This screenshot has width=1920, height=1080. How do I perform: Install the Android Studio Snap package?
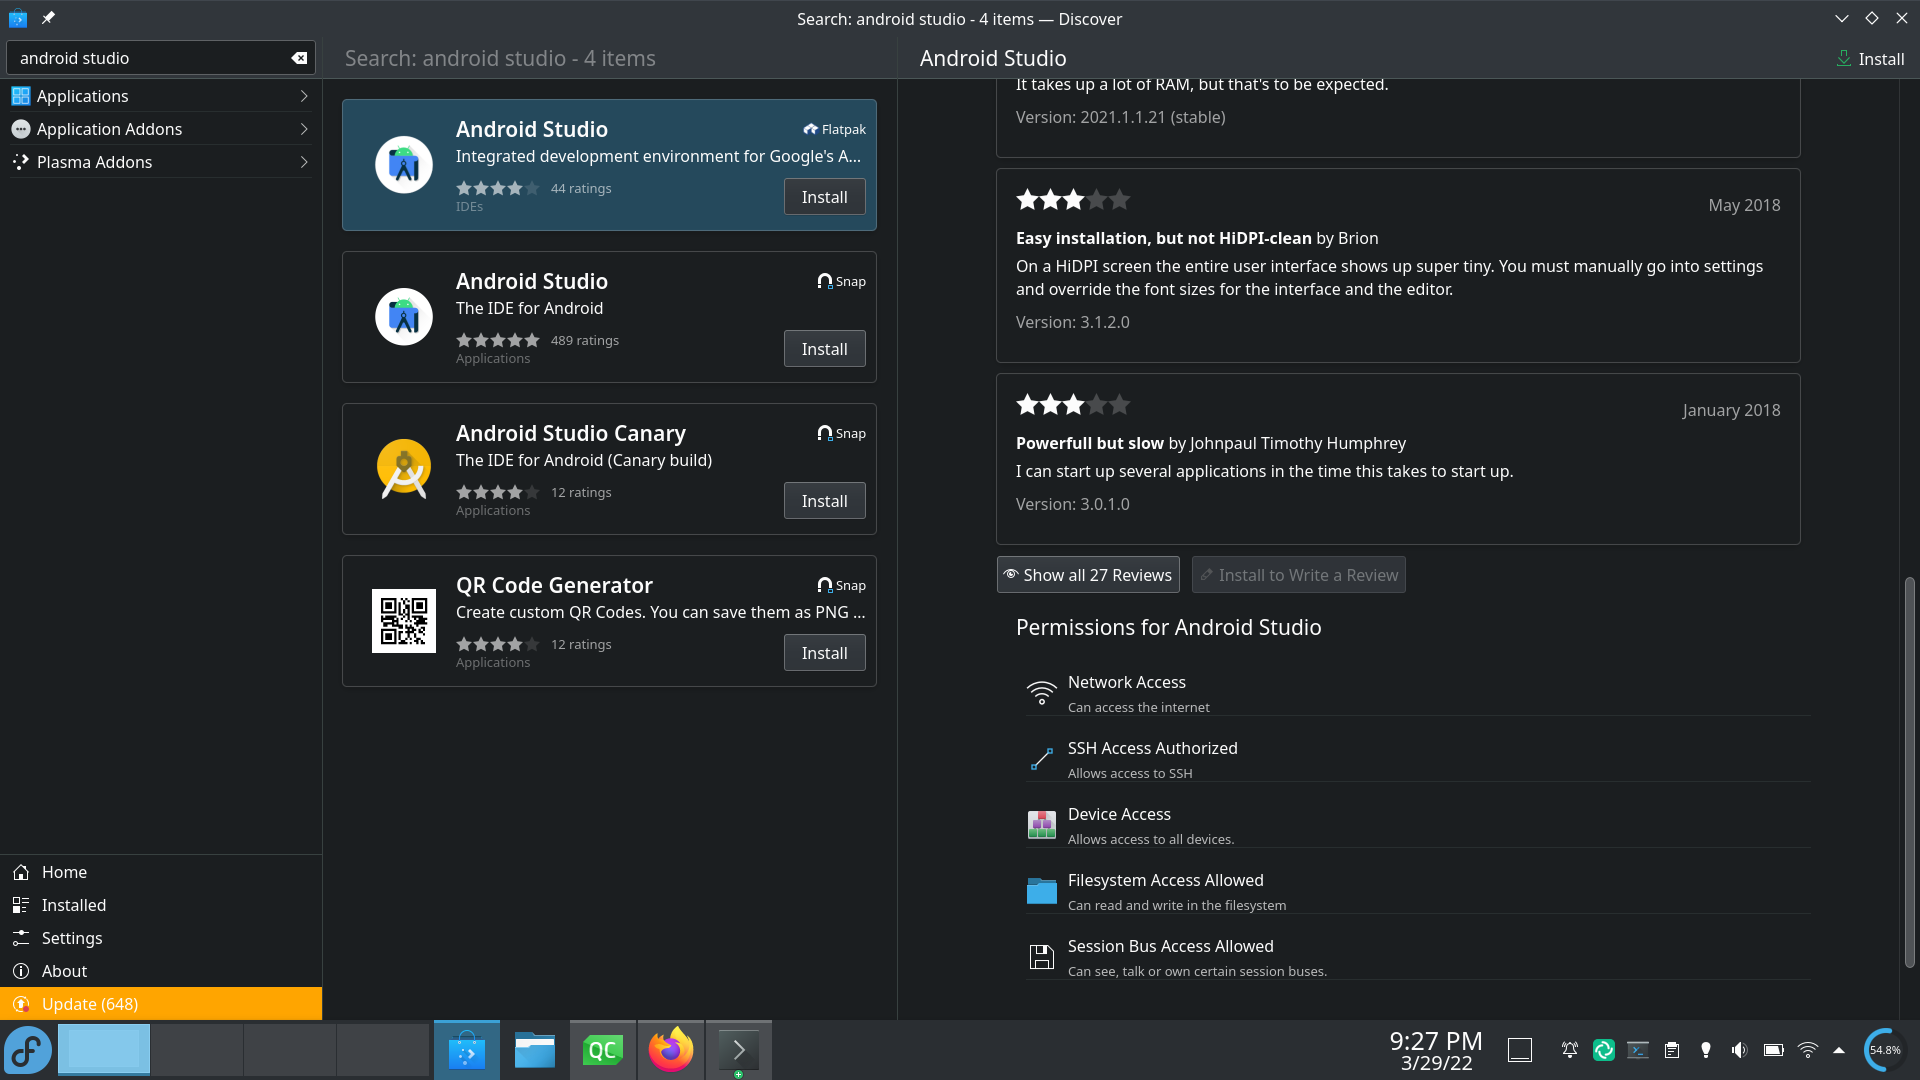(x=824, y=349)
